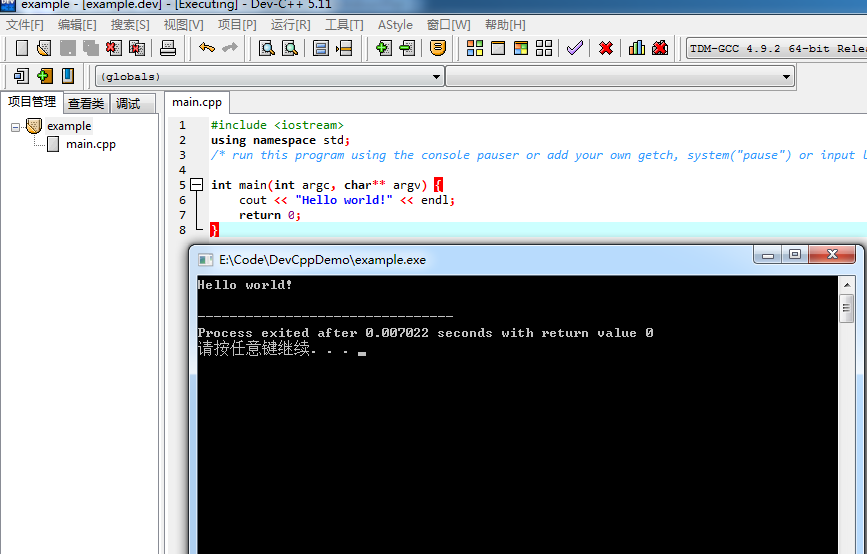The height and width of the screenshot is (554, 867).
Task: Open Project Options shield icon
Action: tap(437, 48)
